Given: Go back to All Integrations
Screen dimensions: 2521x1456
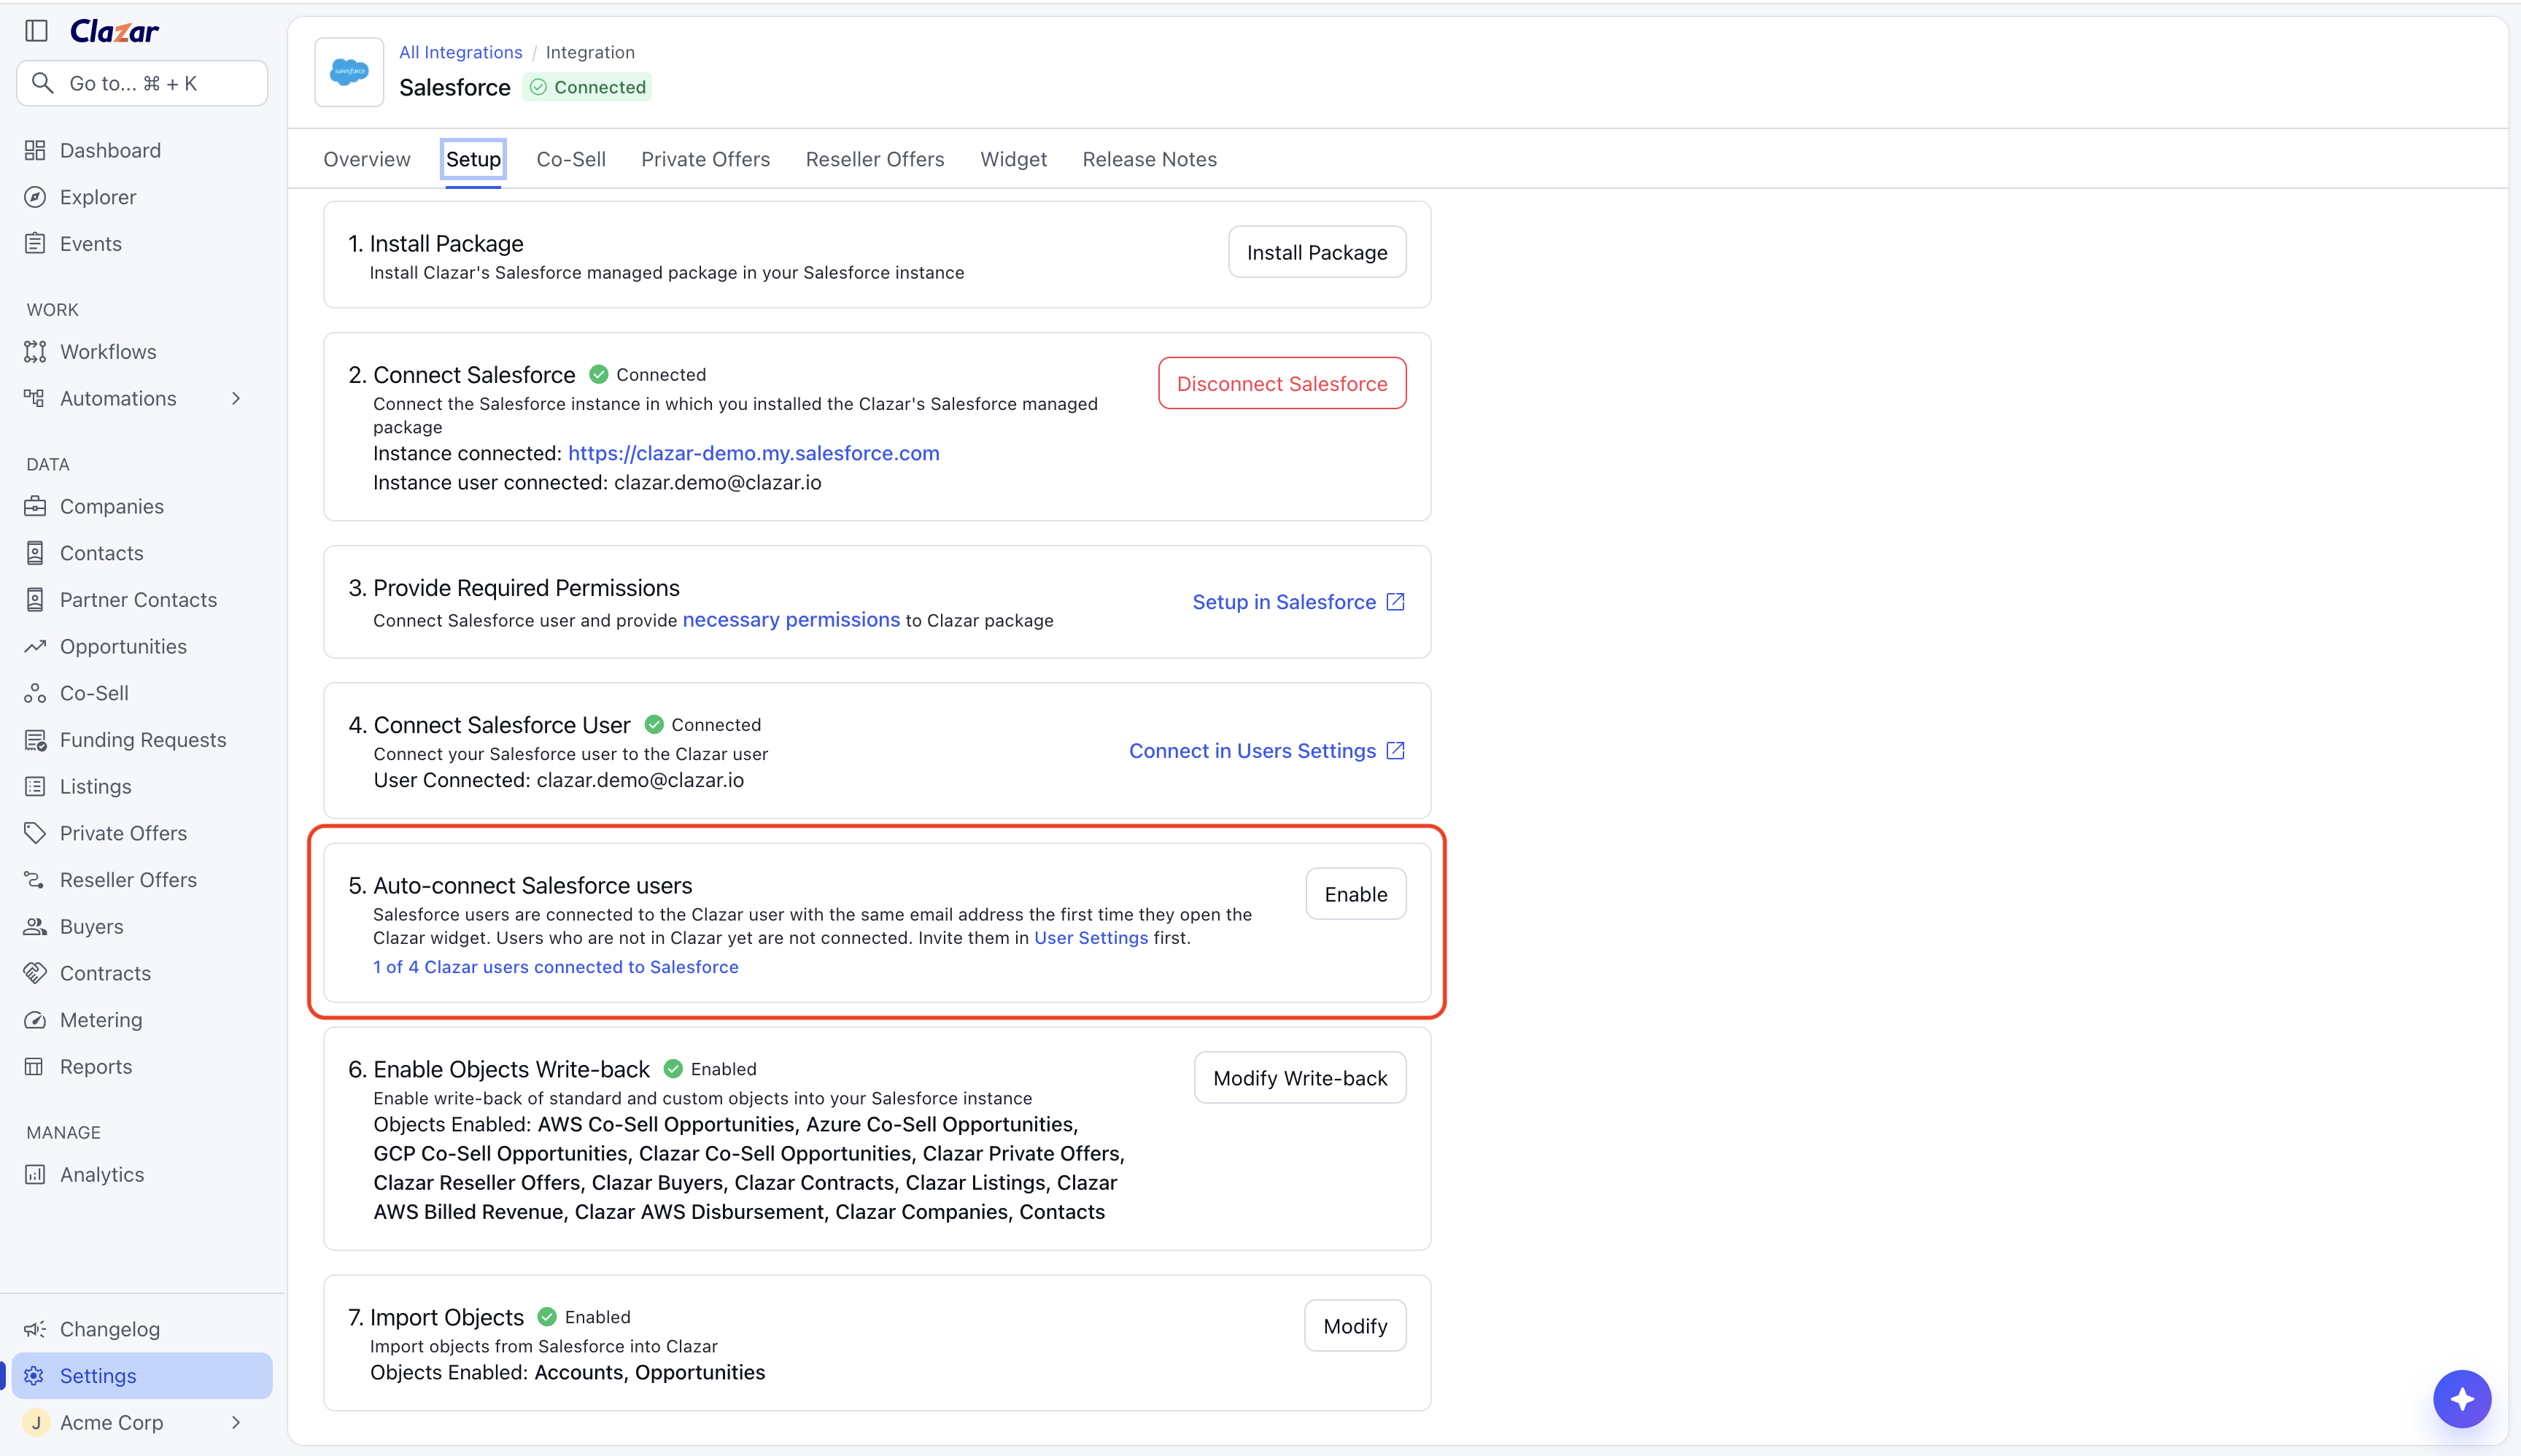Looking at the screenshot, I should pos(461,52).
